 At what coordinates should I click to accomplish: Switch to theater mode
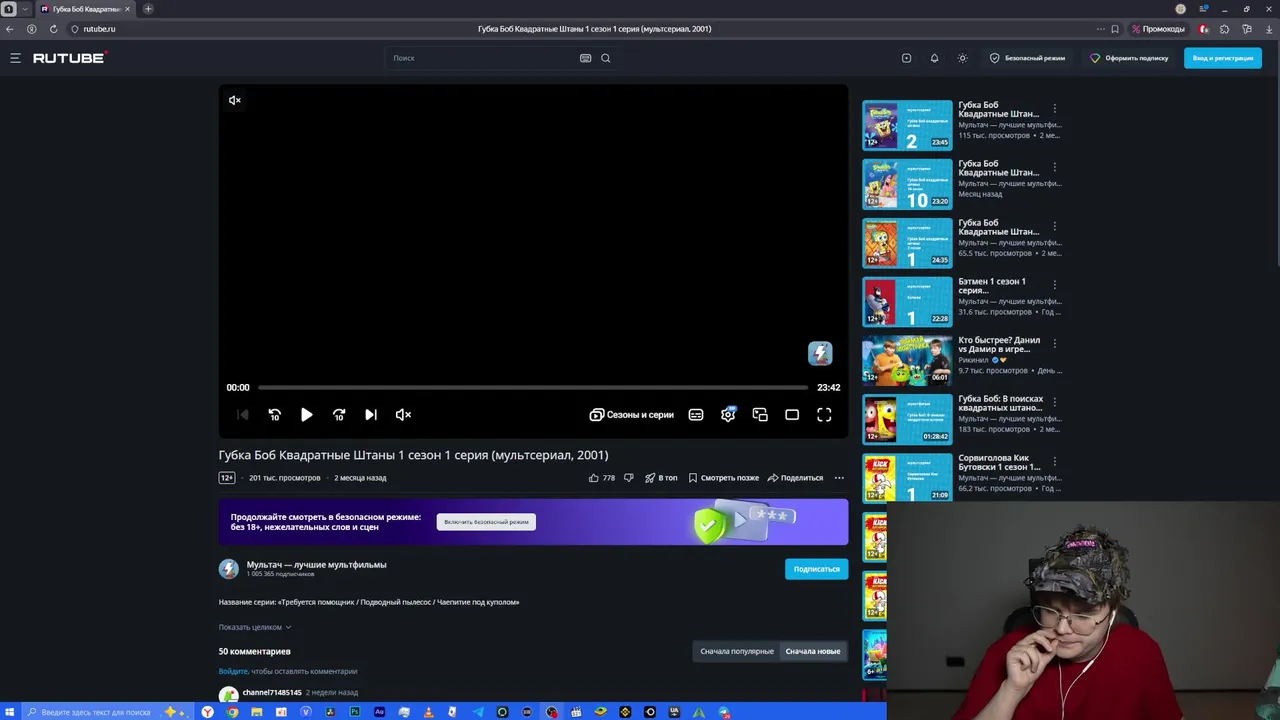792,415
